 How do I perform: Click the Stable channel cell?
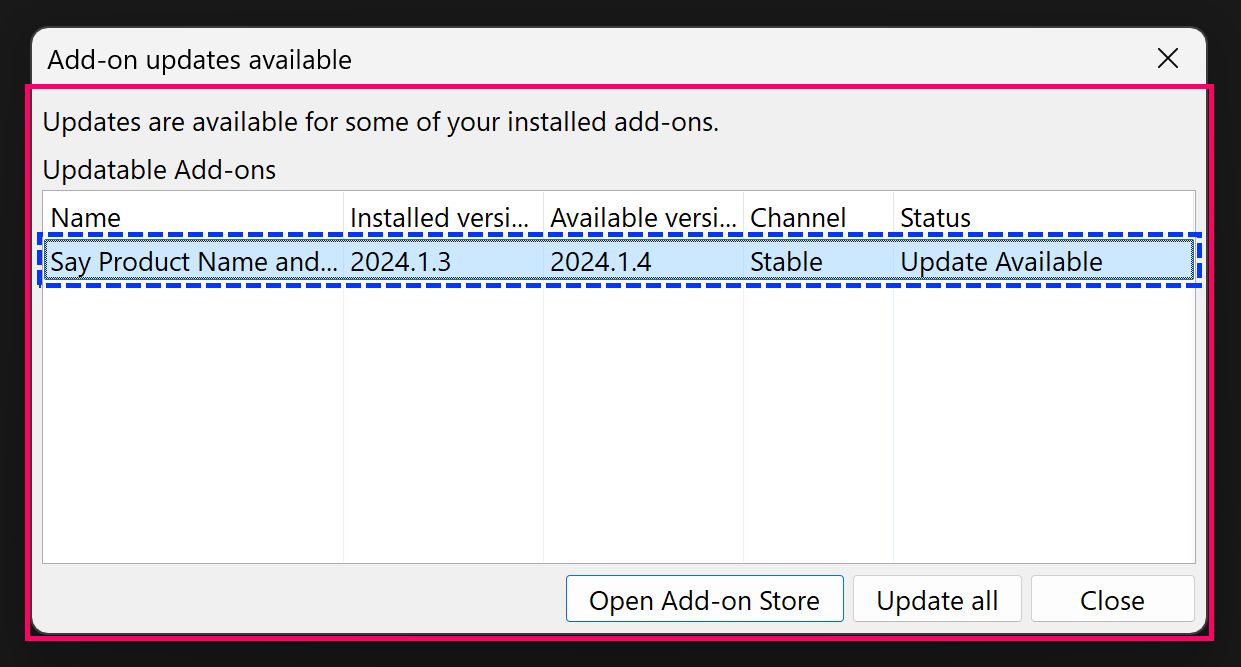(x=786, y=261)
